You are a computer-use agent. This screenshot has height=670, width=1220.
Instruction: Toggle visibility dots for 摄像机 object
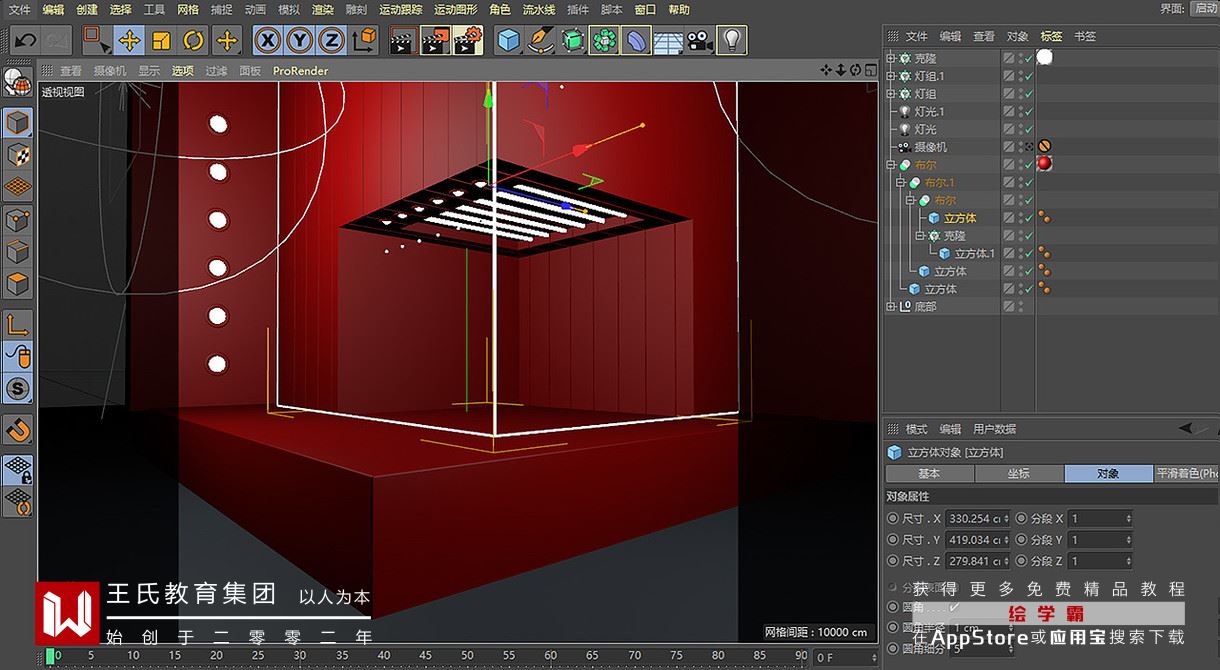tap(1020, 147)
